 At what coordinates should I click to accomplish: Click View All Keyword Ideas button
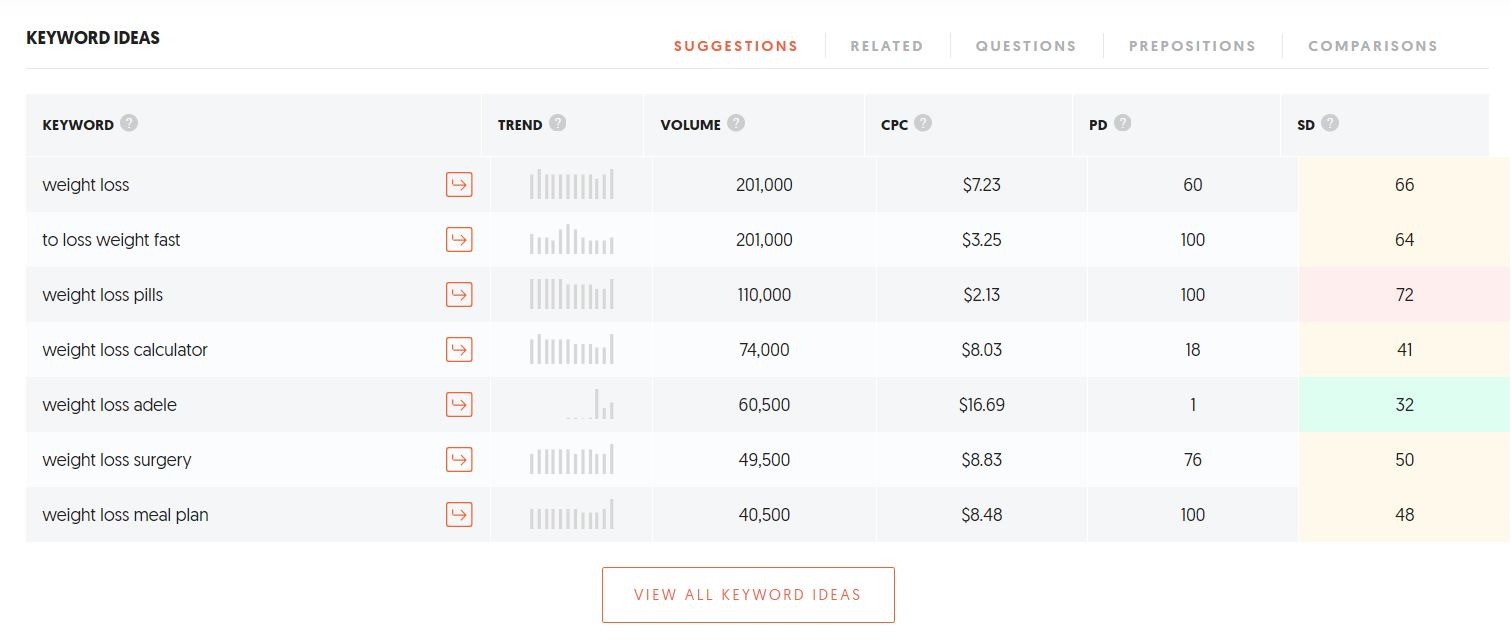(x=748, y=595)
